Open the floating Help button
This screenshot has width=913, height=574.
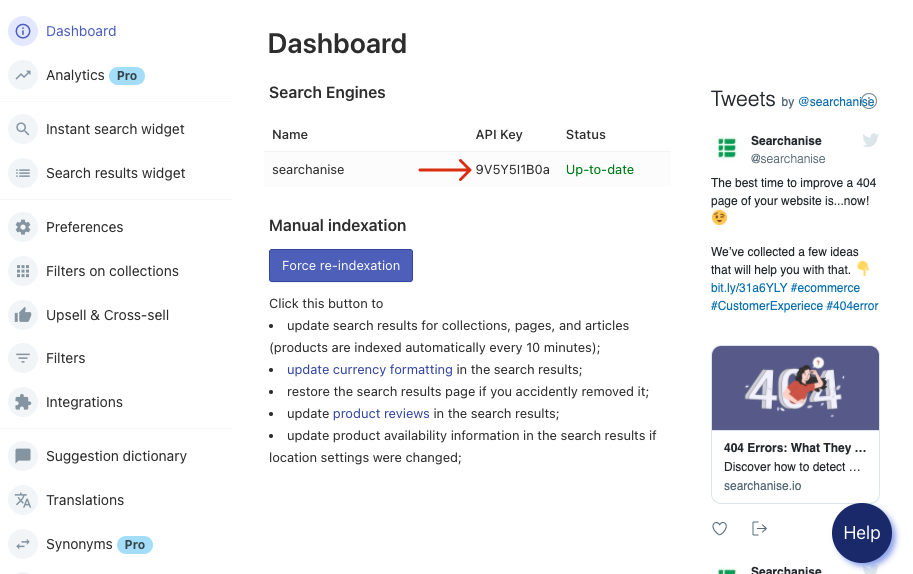point(862,533)
